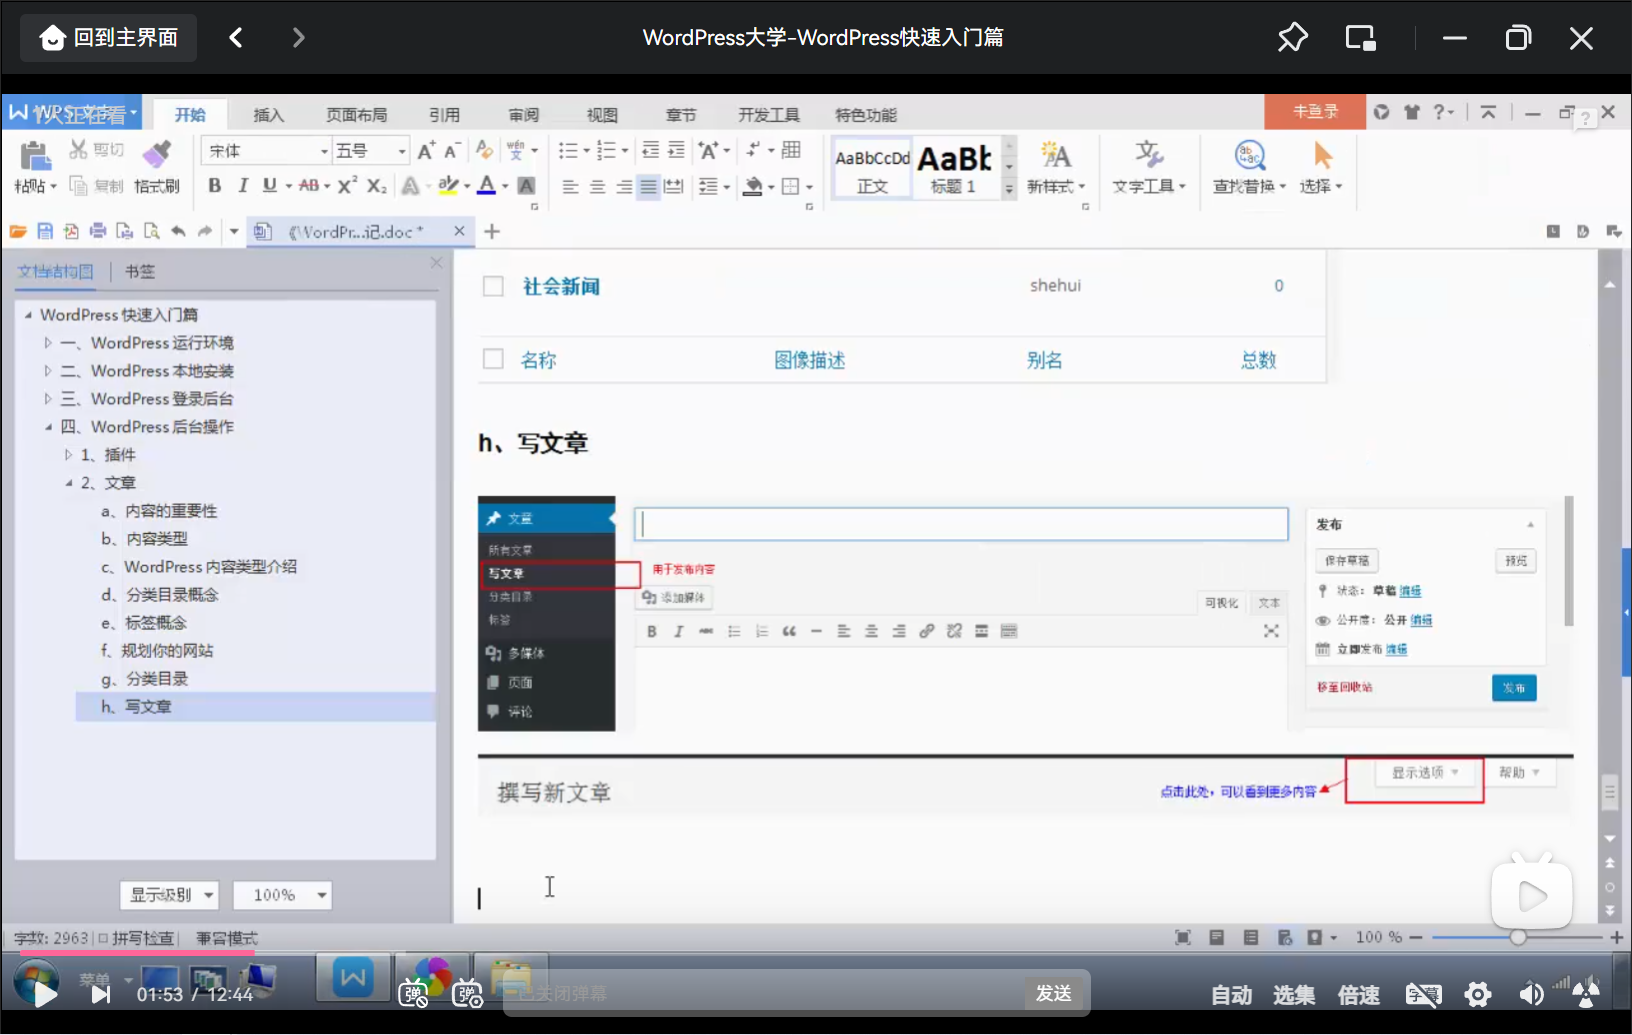Click the 正文 style thumbnail
1632x1035 pixels.
pyautogui.click(x=872, y=169)
